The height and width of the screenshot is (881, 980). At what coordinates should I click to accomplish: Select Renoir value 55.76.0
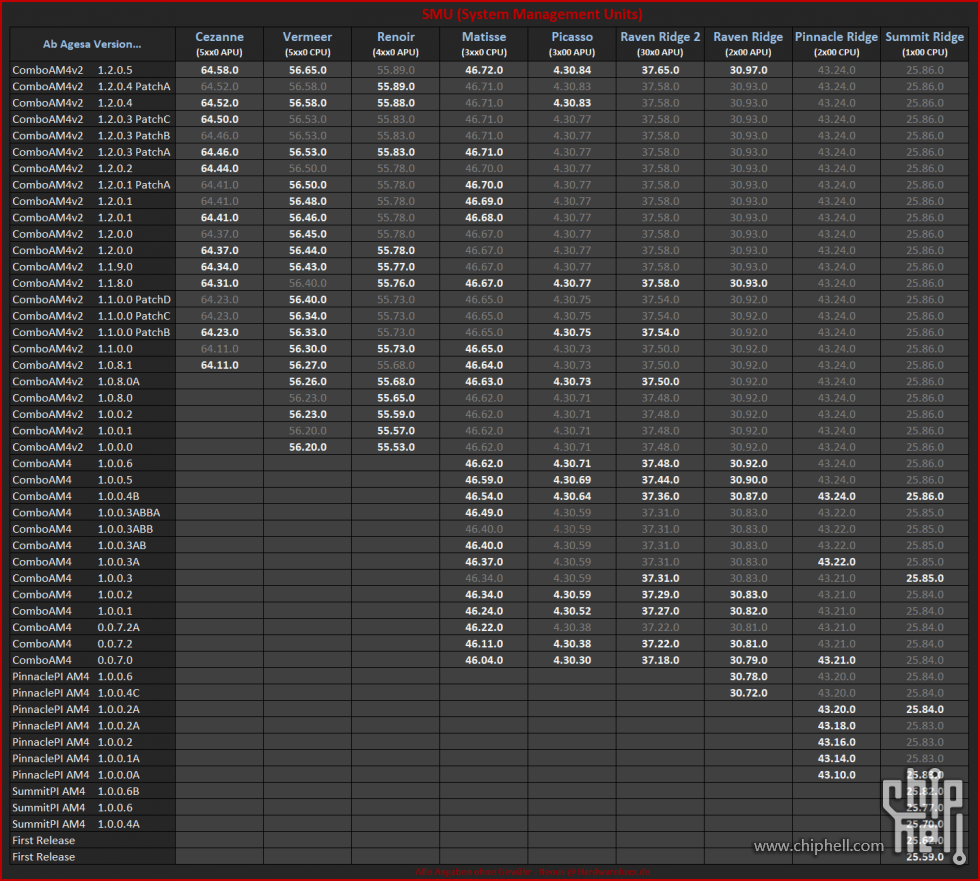tap(396, 283)
